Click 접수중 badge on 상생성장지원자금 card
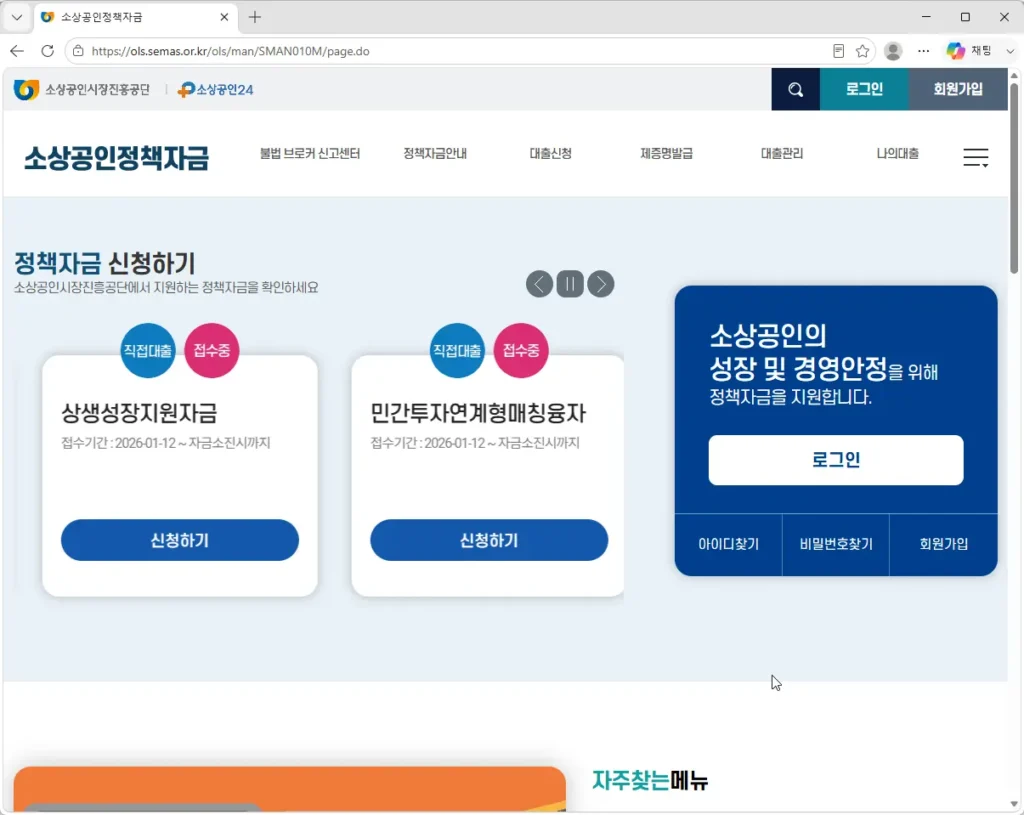Viewport: 1024px width, 815px height. (x=212, y=351)
